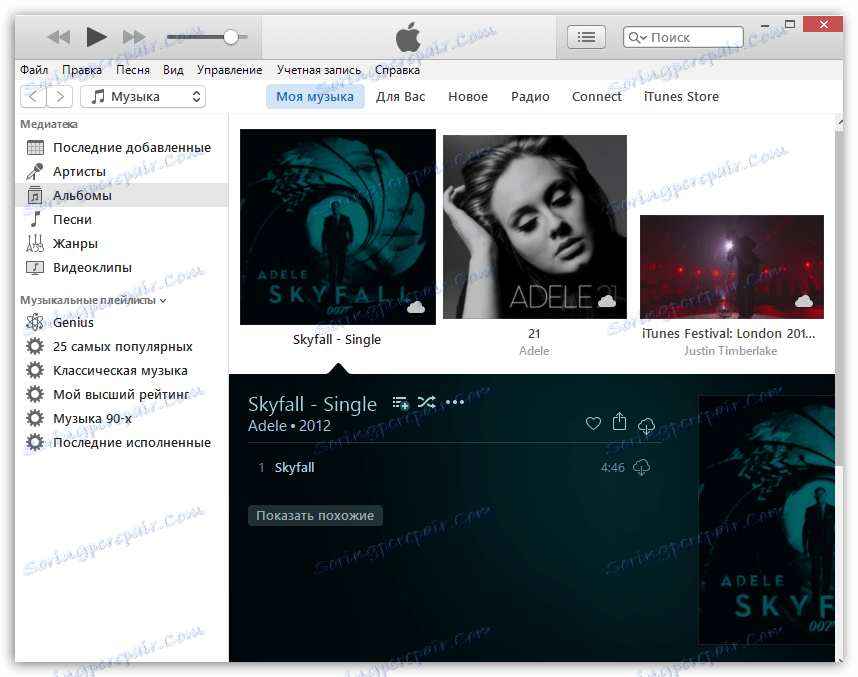This screenshot has height=677, width=858.
Task: Click the iTunes Festival London album cover
Action: coord(732,267)
